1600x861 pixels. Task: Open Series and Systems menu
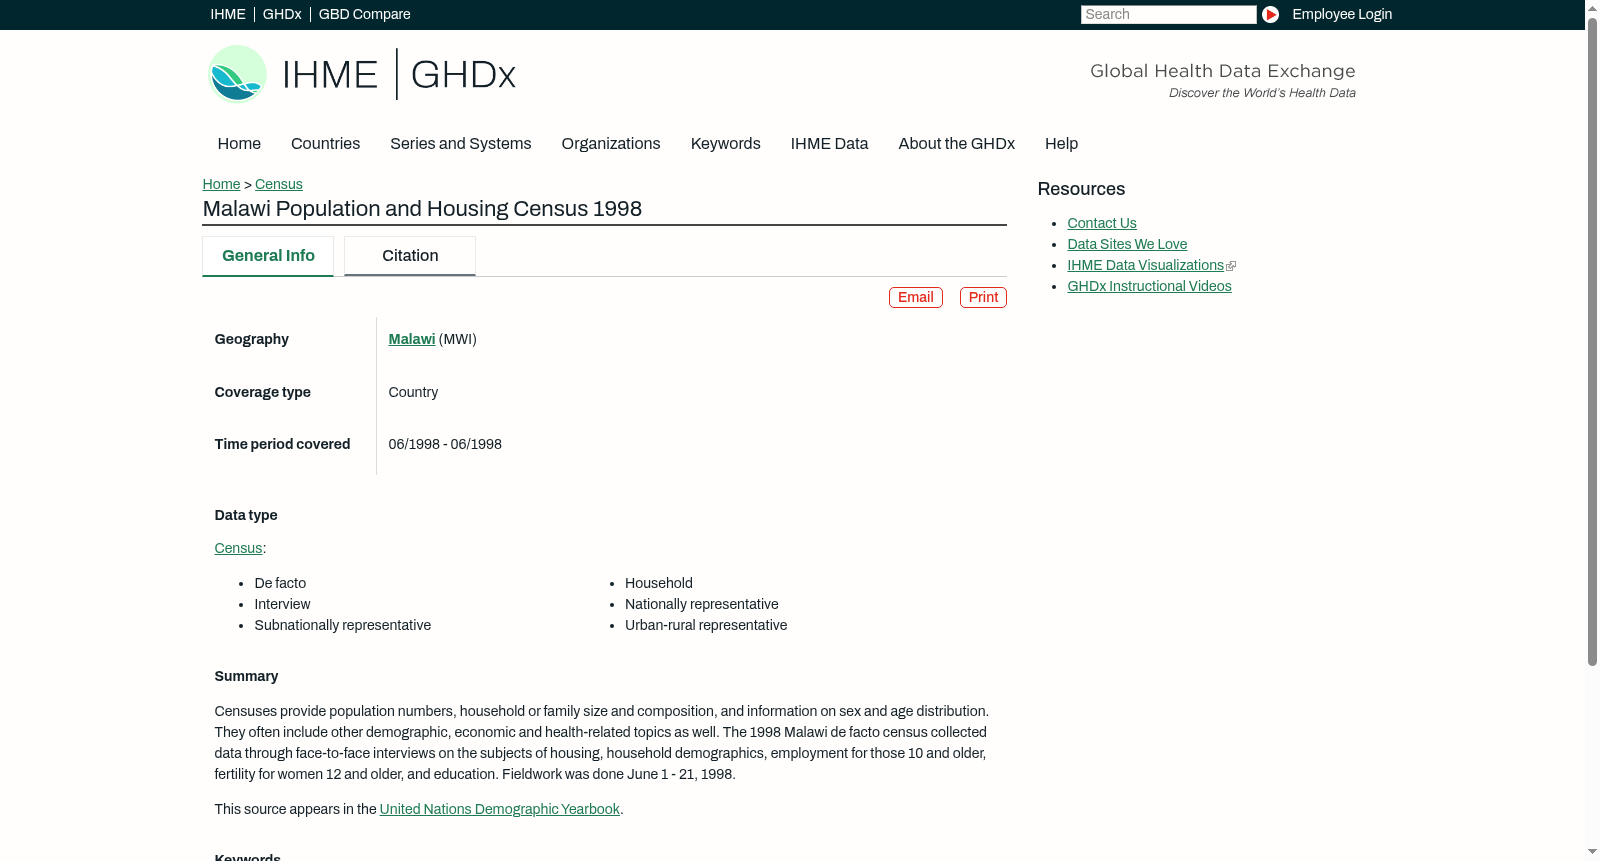click(460, 144)
